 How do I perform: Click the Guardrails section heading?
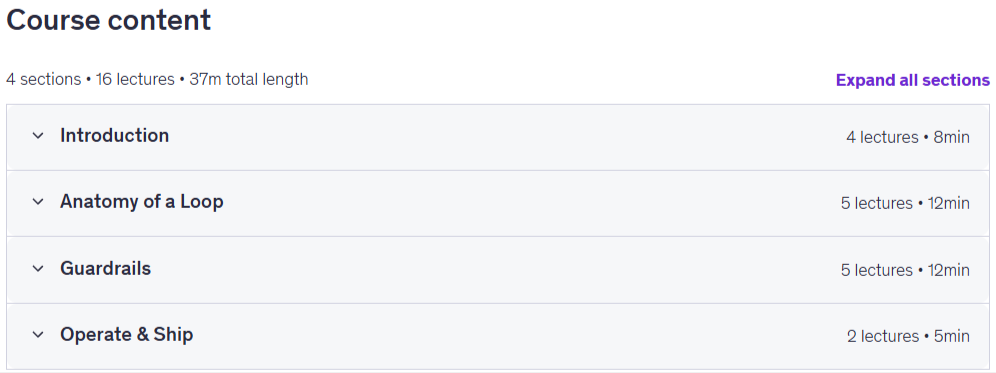click(x=105, y=268)
